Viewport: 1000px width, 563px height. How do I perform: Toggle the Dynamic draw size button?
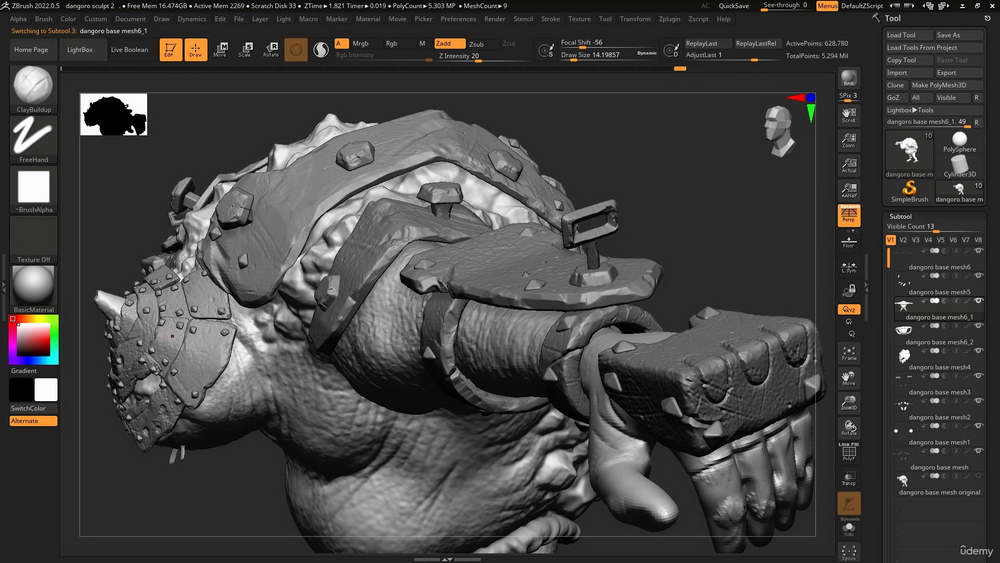tap(646, 54)
